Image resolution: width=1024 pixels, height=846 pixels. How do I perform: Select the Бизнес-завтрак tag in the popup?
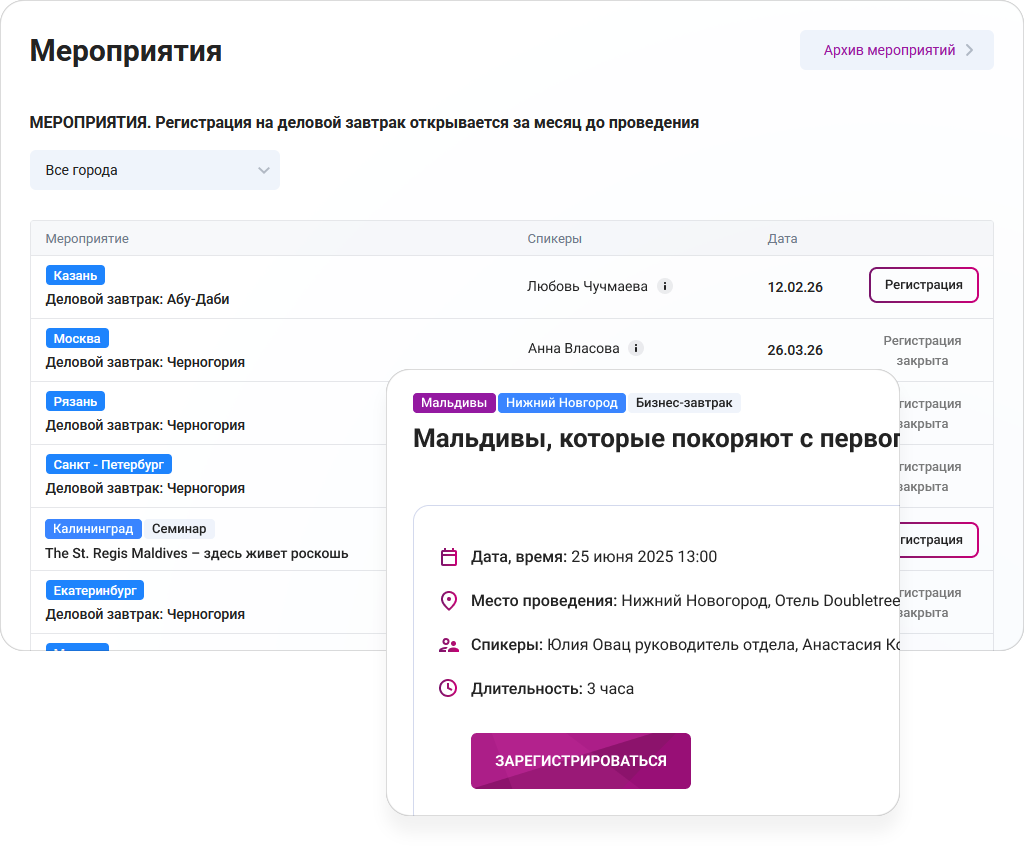pos(684,403)
